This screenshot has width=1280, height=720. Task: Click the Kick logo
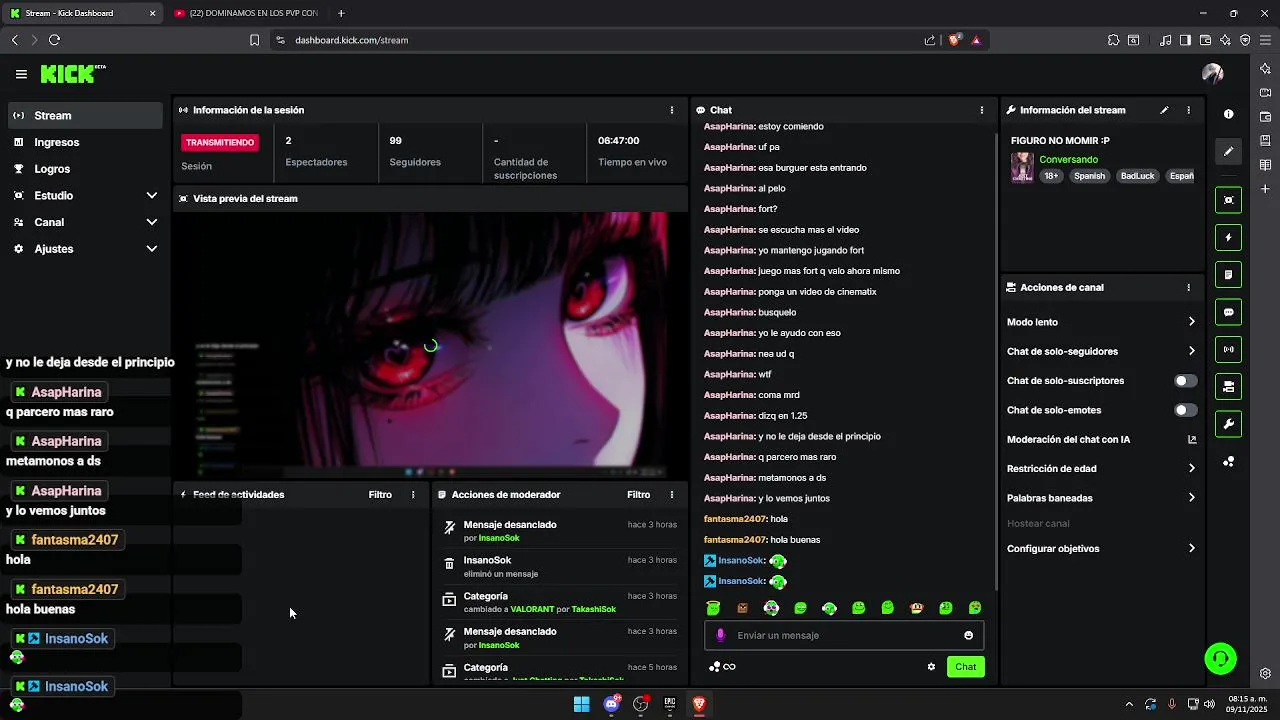(72, 74)
